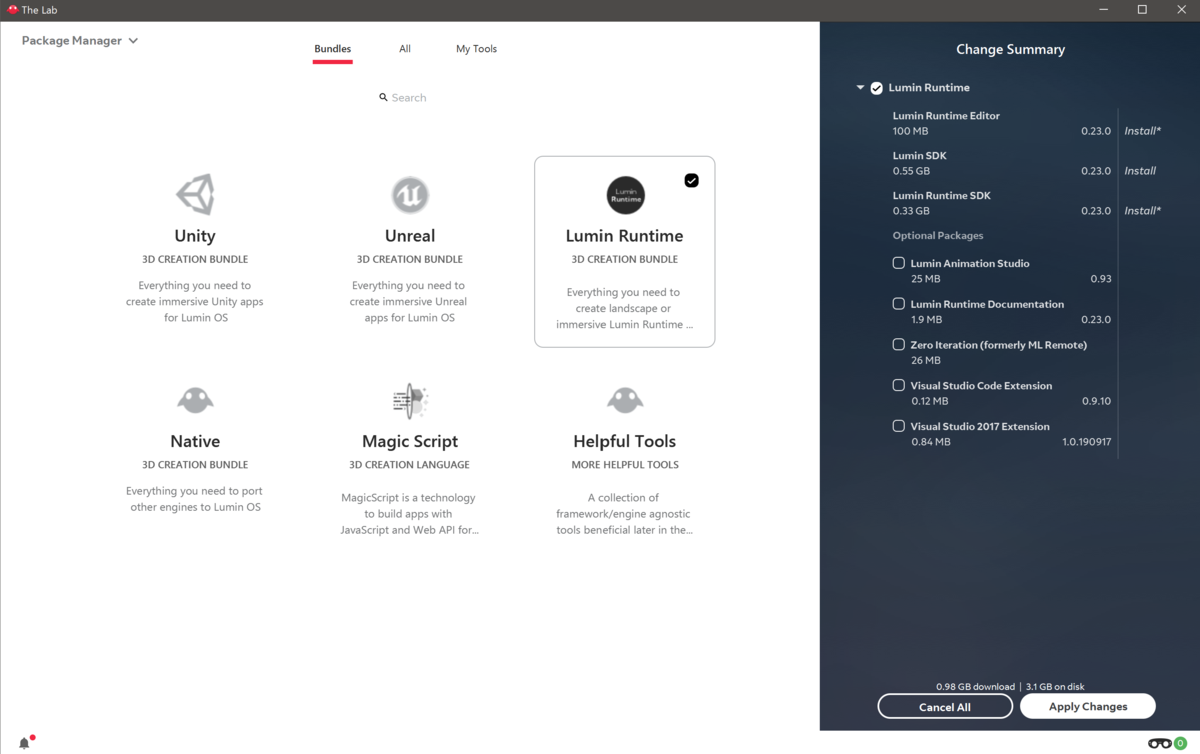The image size is (1200, 754).
Task: Open notifications bell icon
Action: coord(25,742)
